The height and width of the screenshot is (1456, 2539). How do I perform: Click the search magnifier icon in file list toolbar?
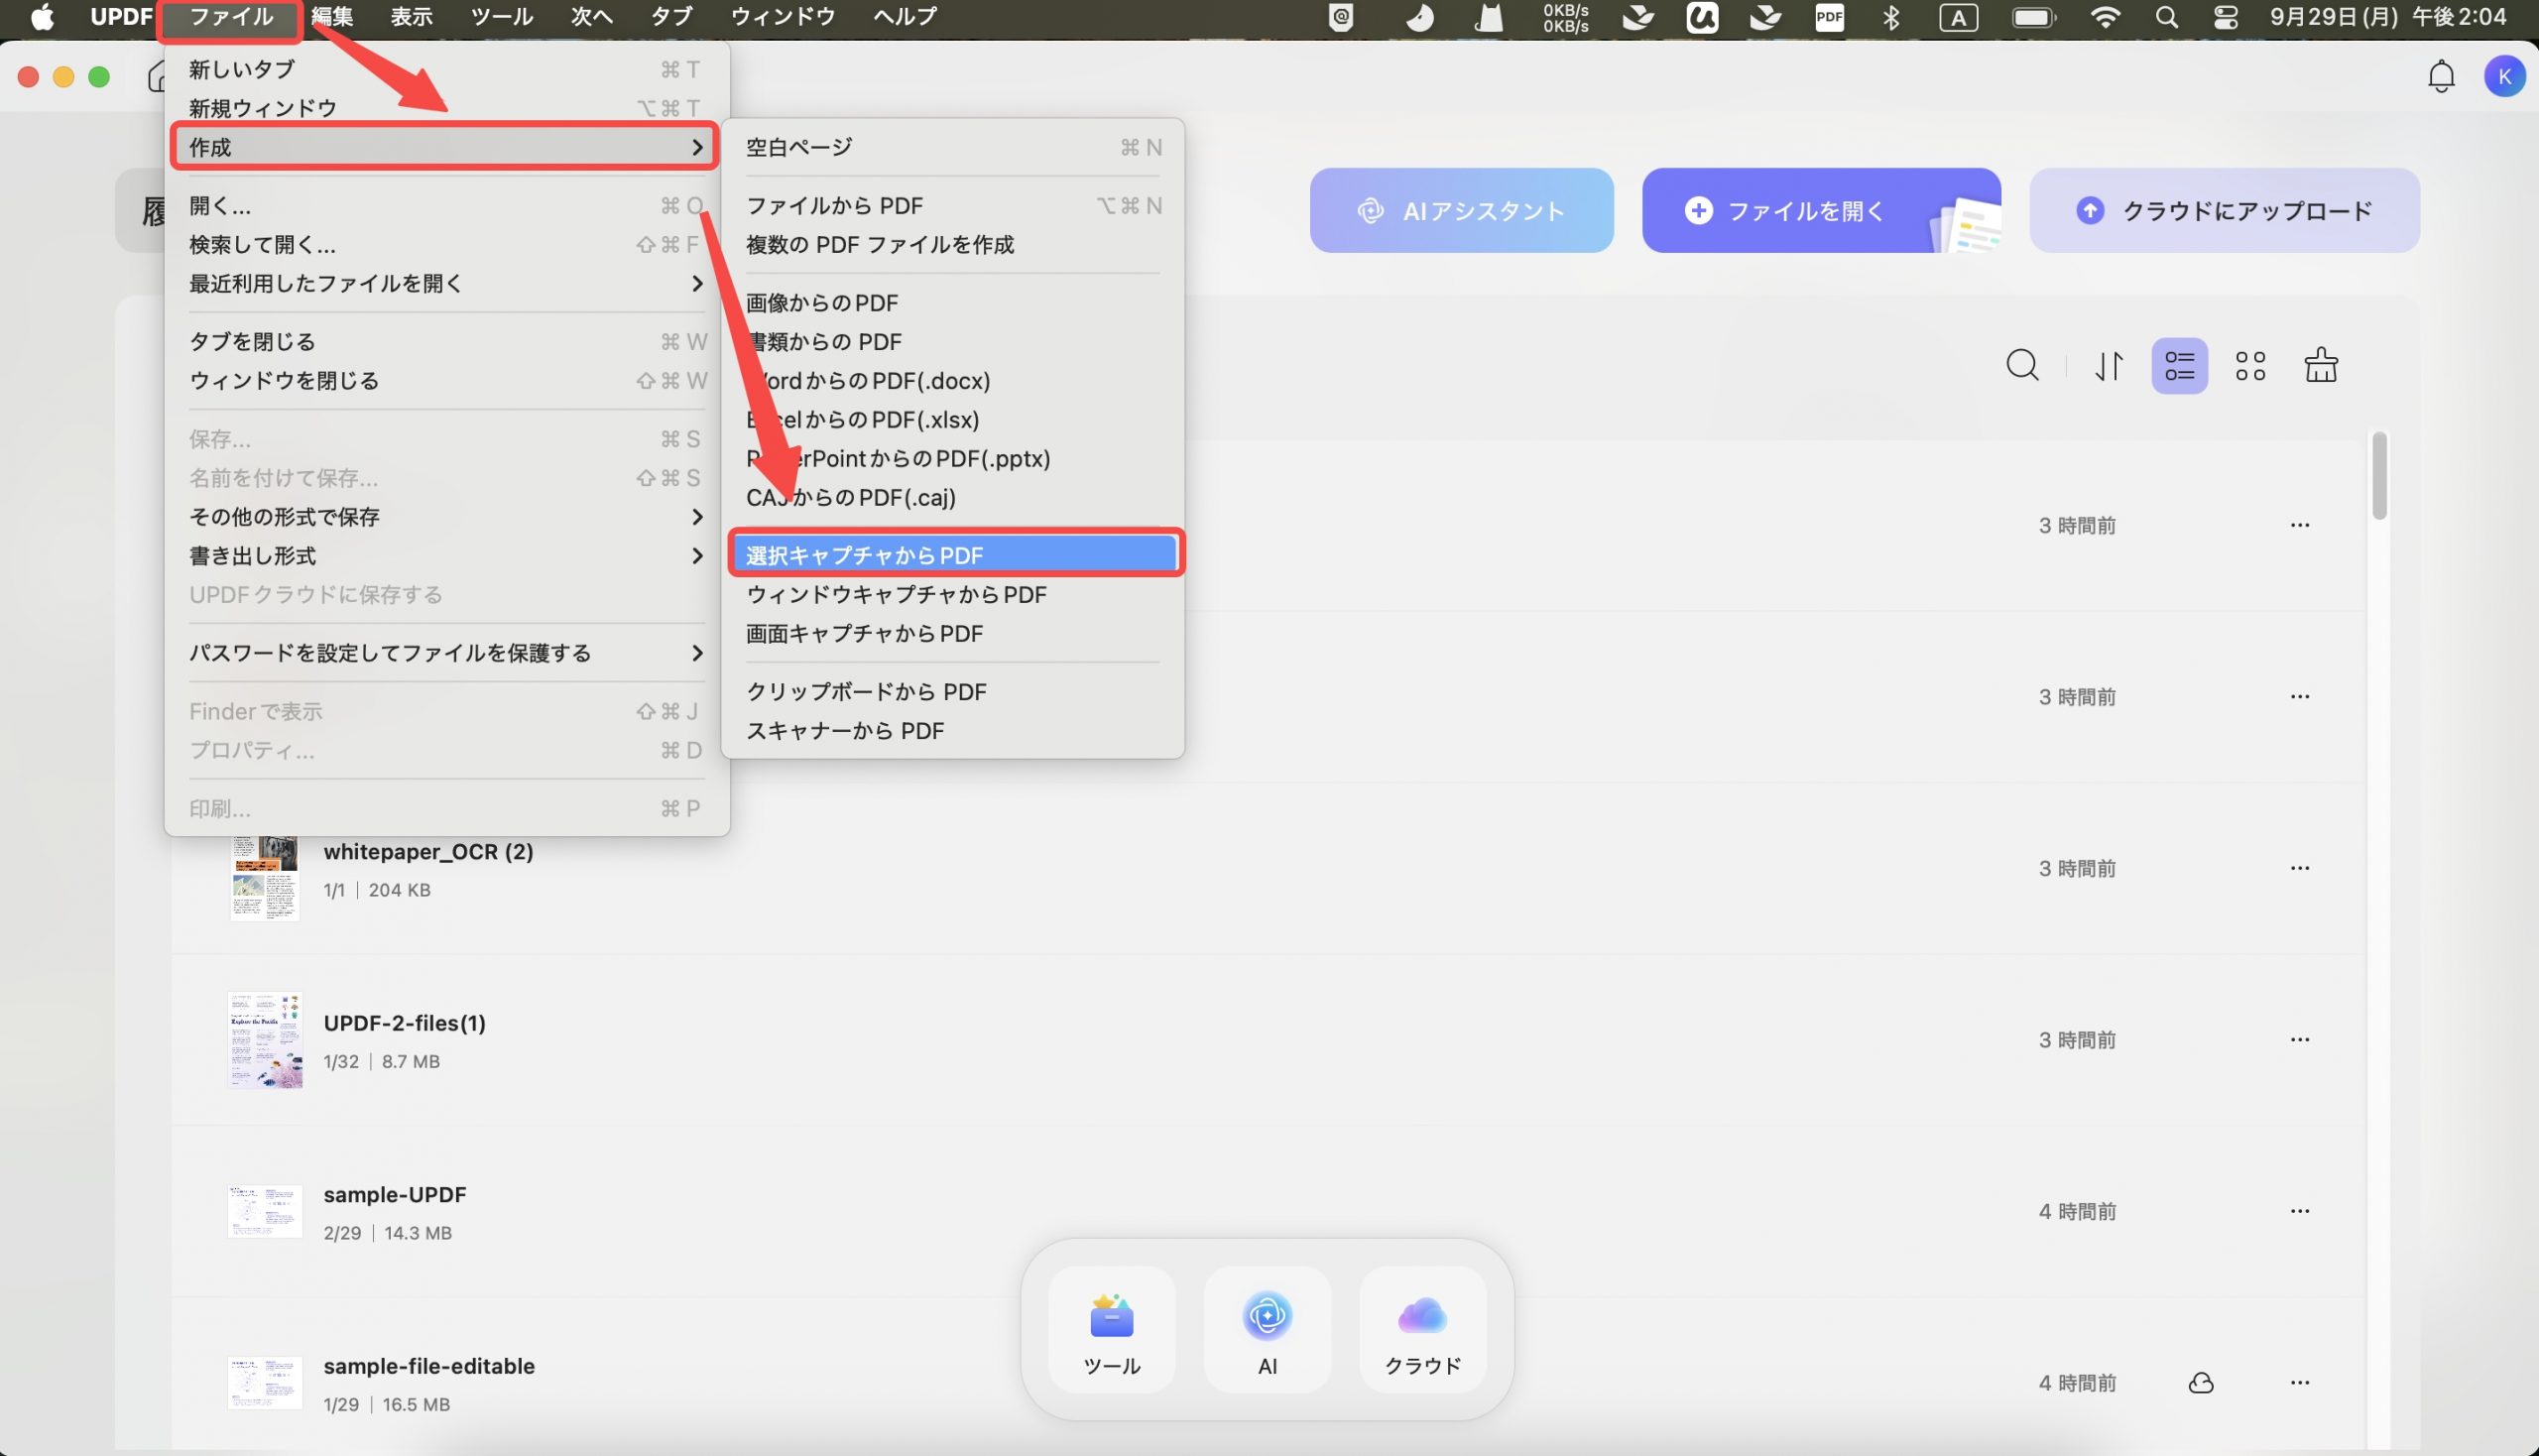coord(2022,366)
